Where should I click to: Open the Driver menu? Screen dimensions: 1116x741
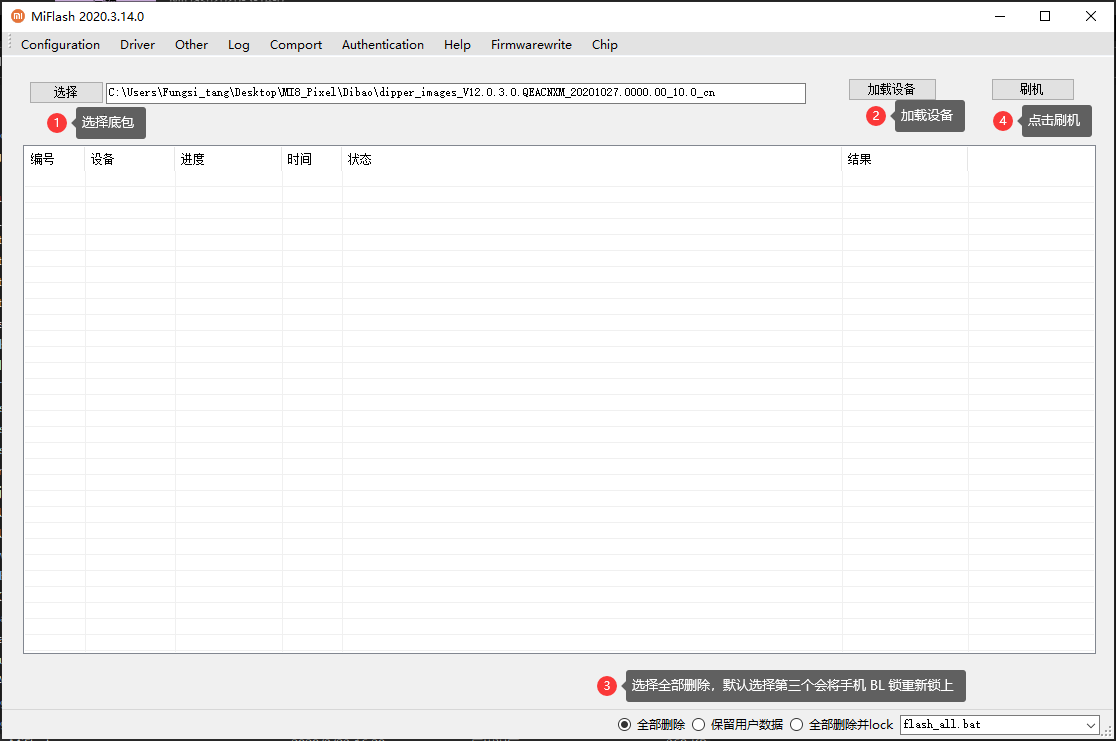click(137, 45)
